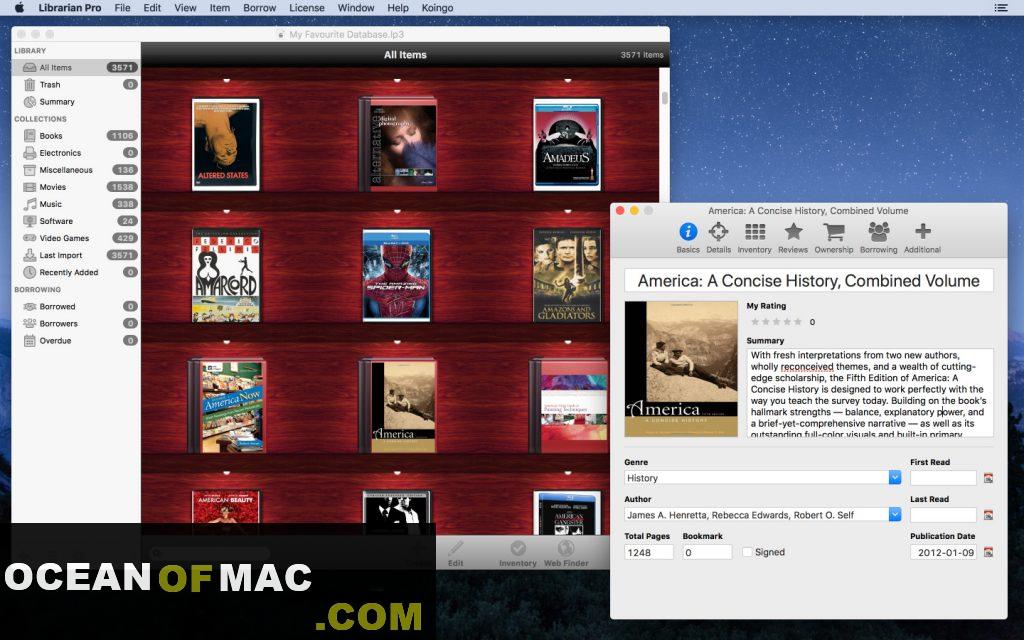This screenshot has width=1024, height=640.
Task: Select the Altered States cover
Action: click(x=225, y=144)
